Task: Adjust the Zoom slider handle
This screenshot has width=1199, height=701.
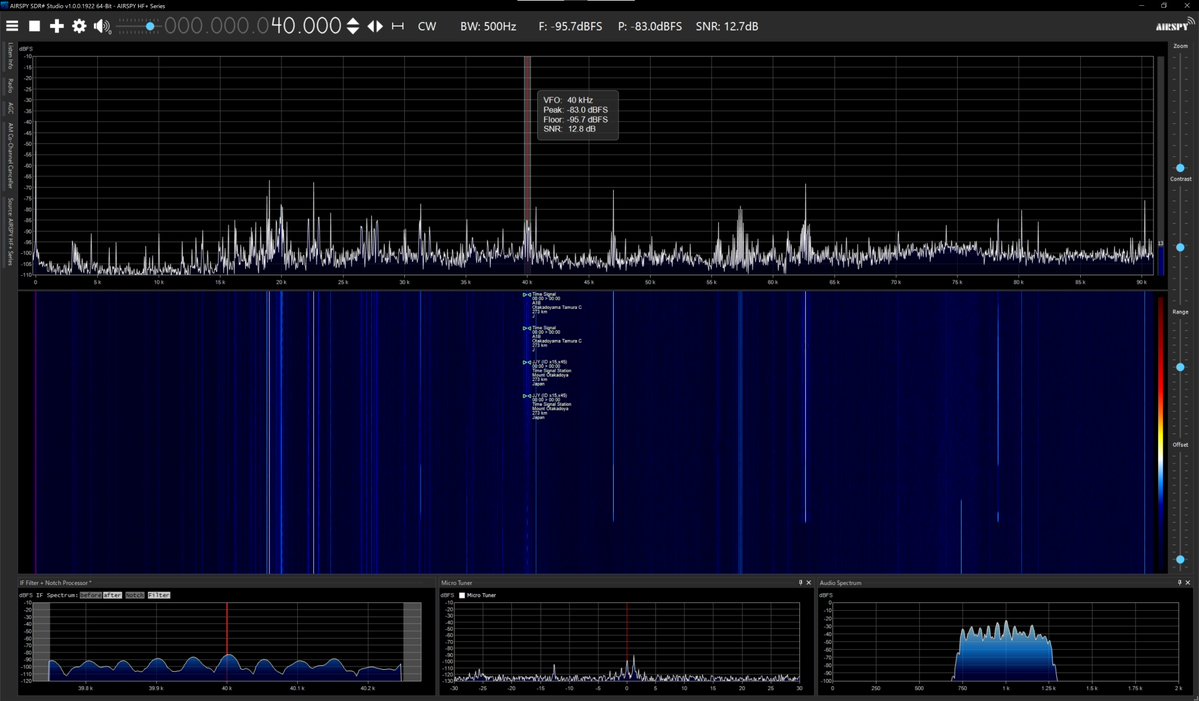Action: [x=1180, y=167]
